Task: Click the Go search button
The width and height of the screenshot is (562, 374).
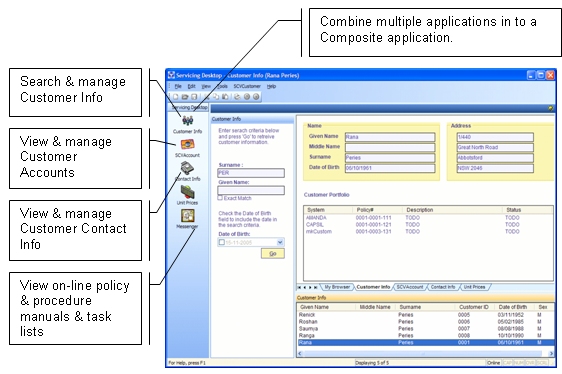Action: pyautogui.click(x=273, y=254)
